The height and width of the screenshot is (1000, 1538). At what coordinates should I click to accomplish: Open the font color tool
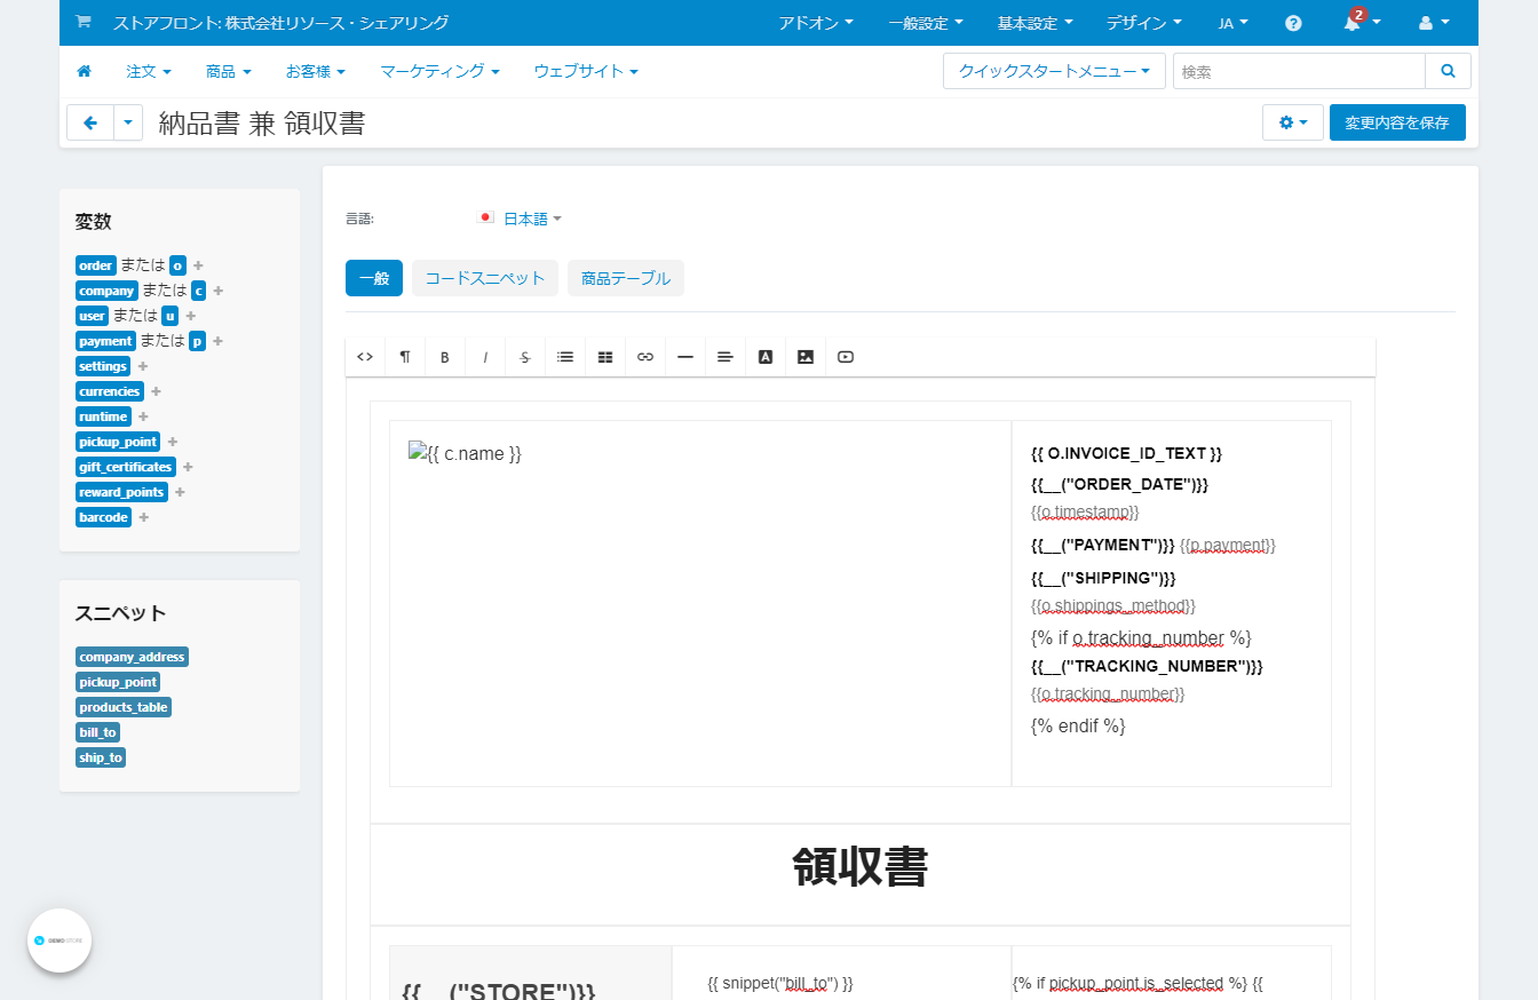(765, 357)
